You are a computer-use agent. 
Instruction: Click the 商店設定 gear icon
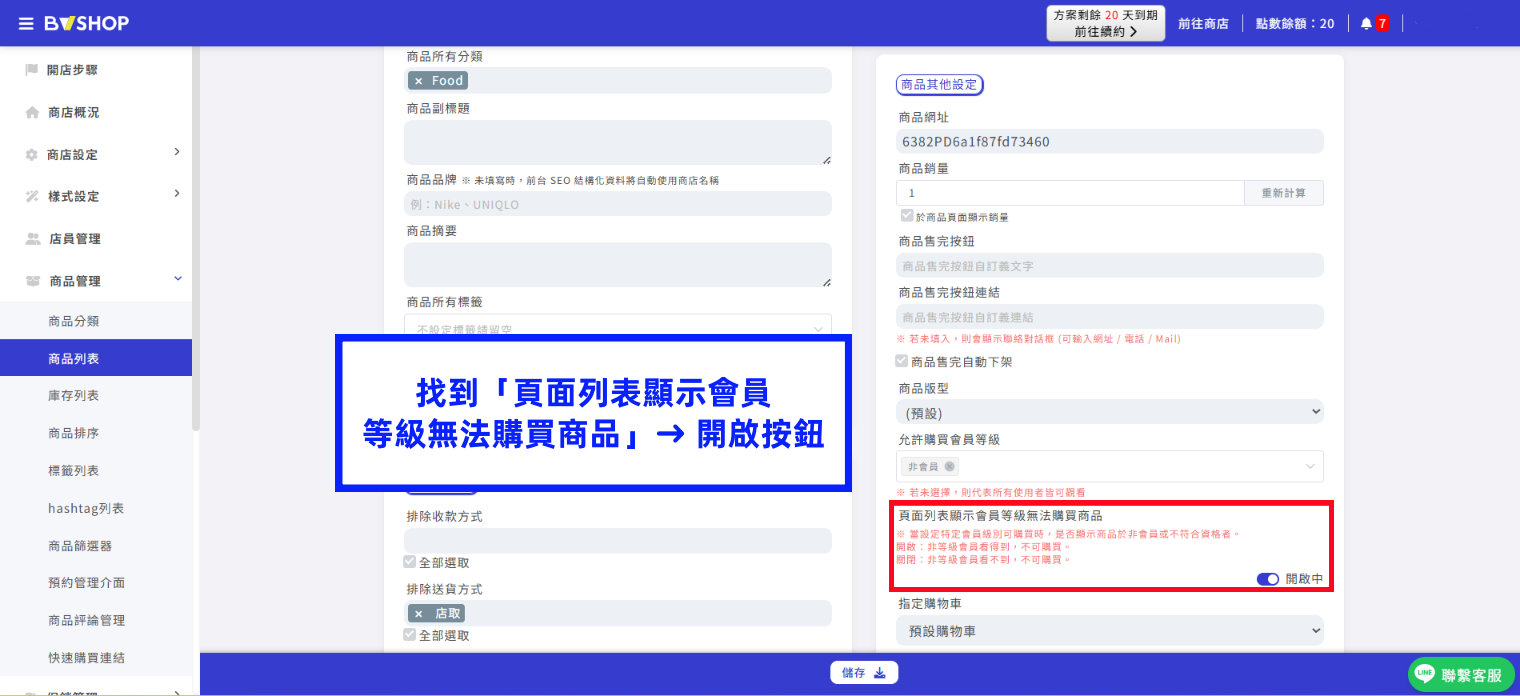[x=32, y=154]
